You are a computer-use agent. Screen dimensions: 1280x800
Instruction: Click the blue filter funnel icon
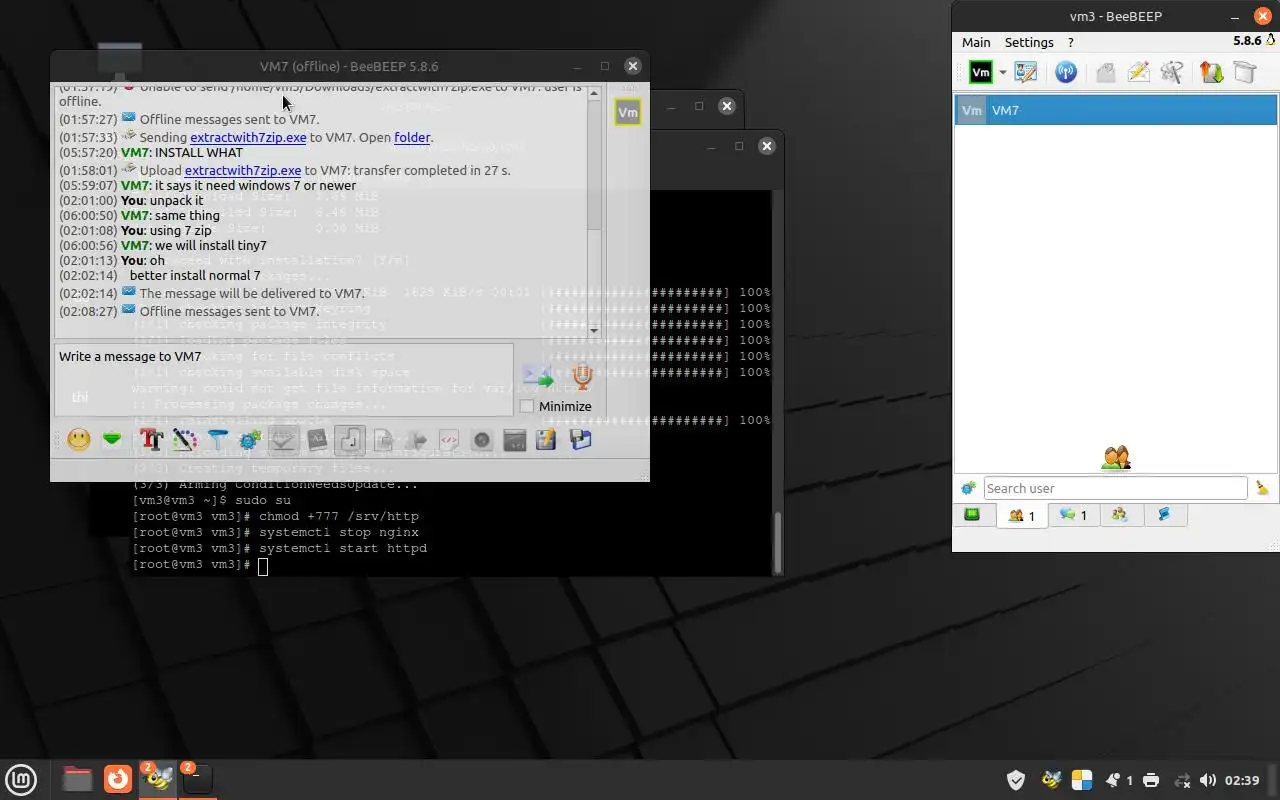tap(217, 439)
